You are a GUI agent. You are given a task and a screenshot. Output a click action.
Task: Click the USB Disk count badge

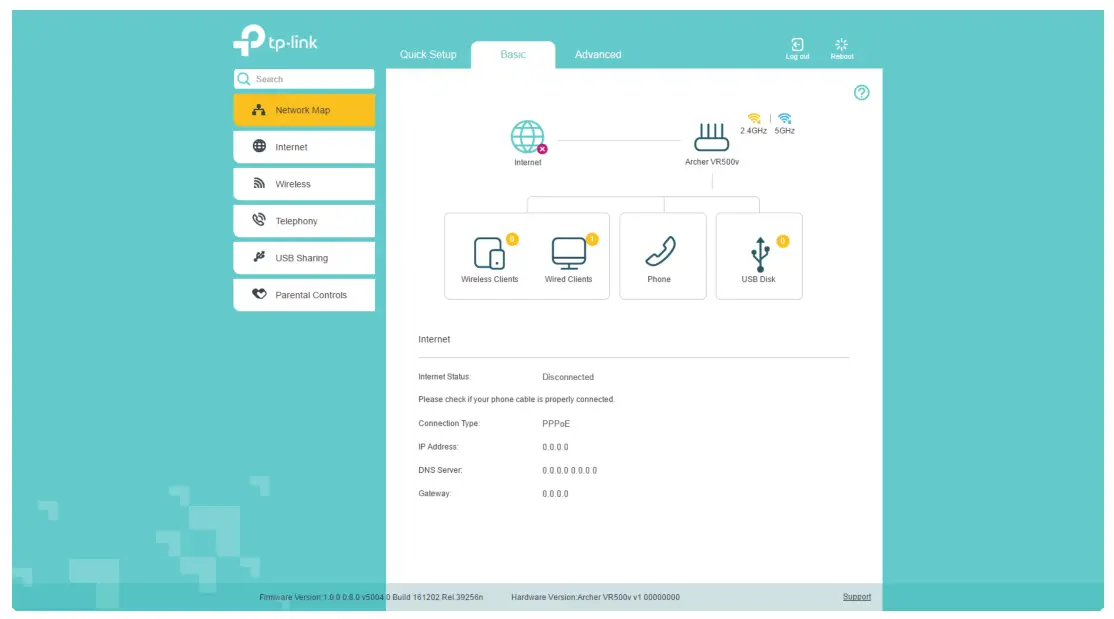pos(782,242)
